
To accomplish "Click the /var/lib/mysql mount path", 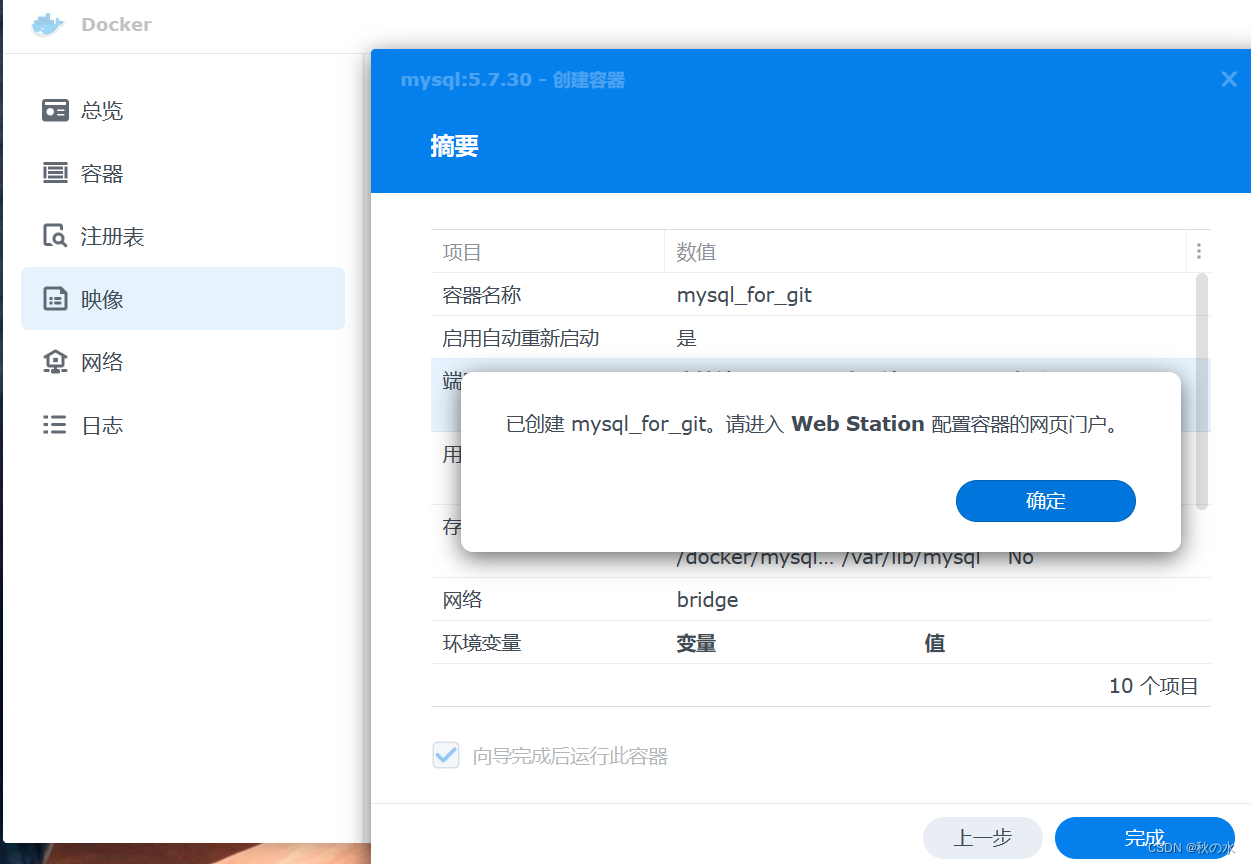I will point(911,557).
